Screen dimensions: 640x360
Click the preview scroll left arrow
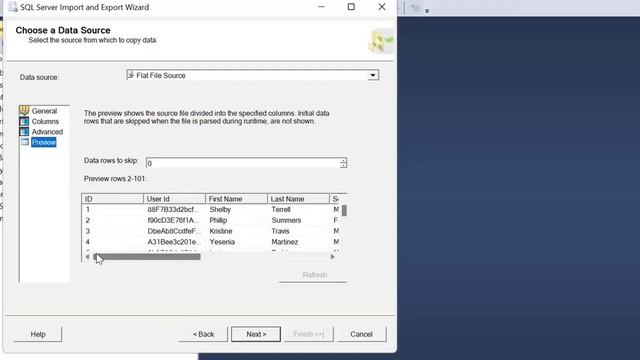87,257
